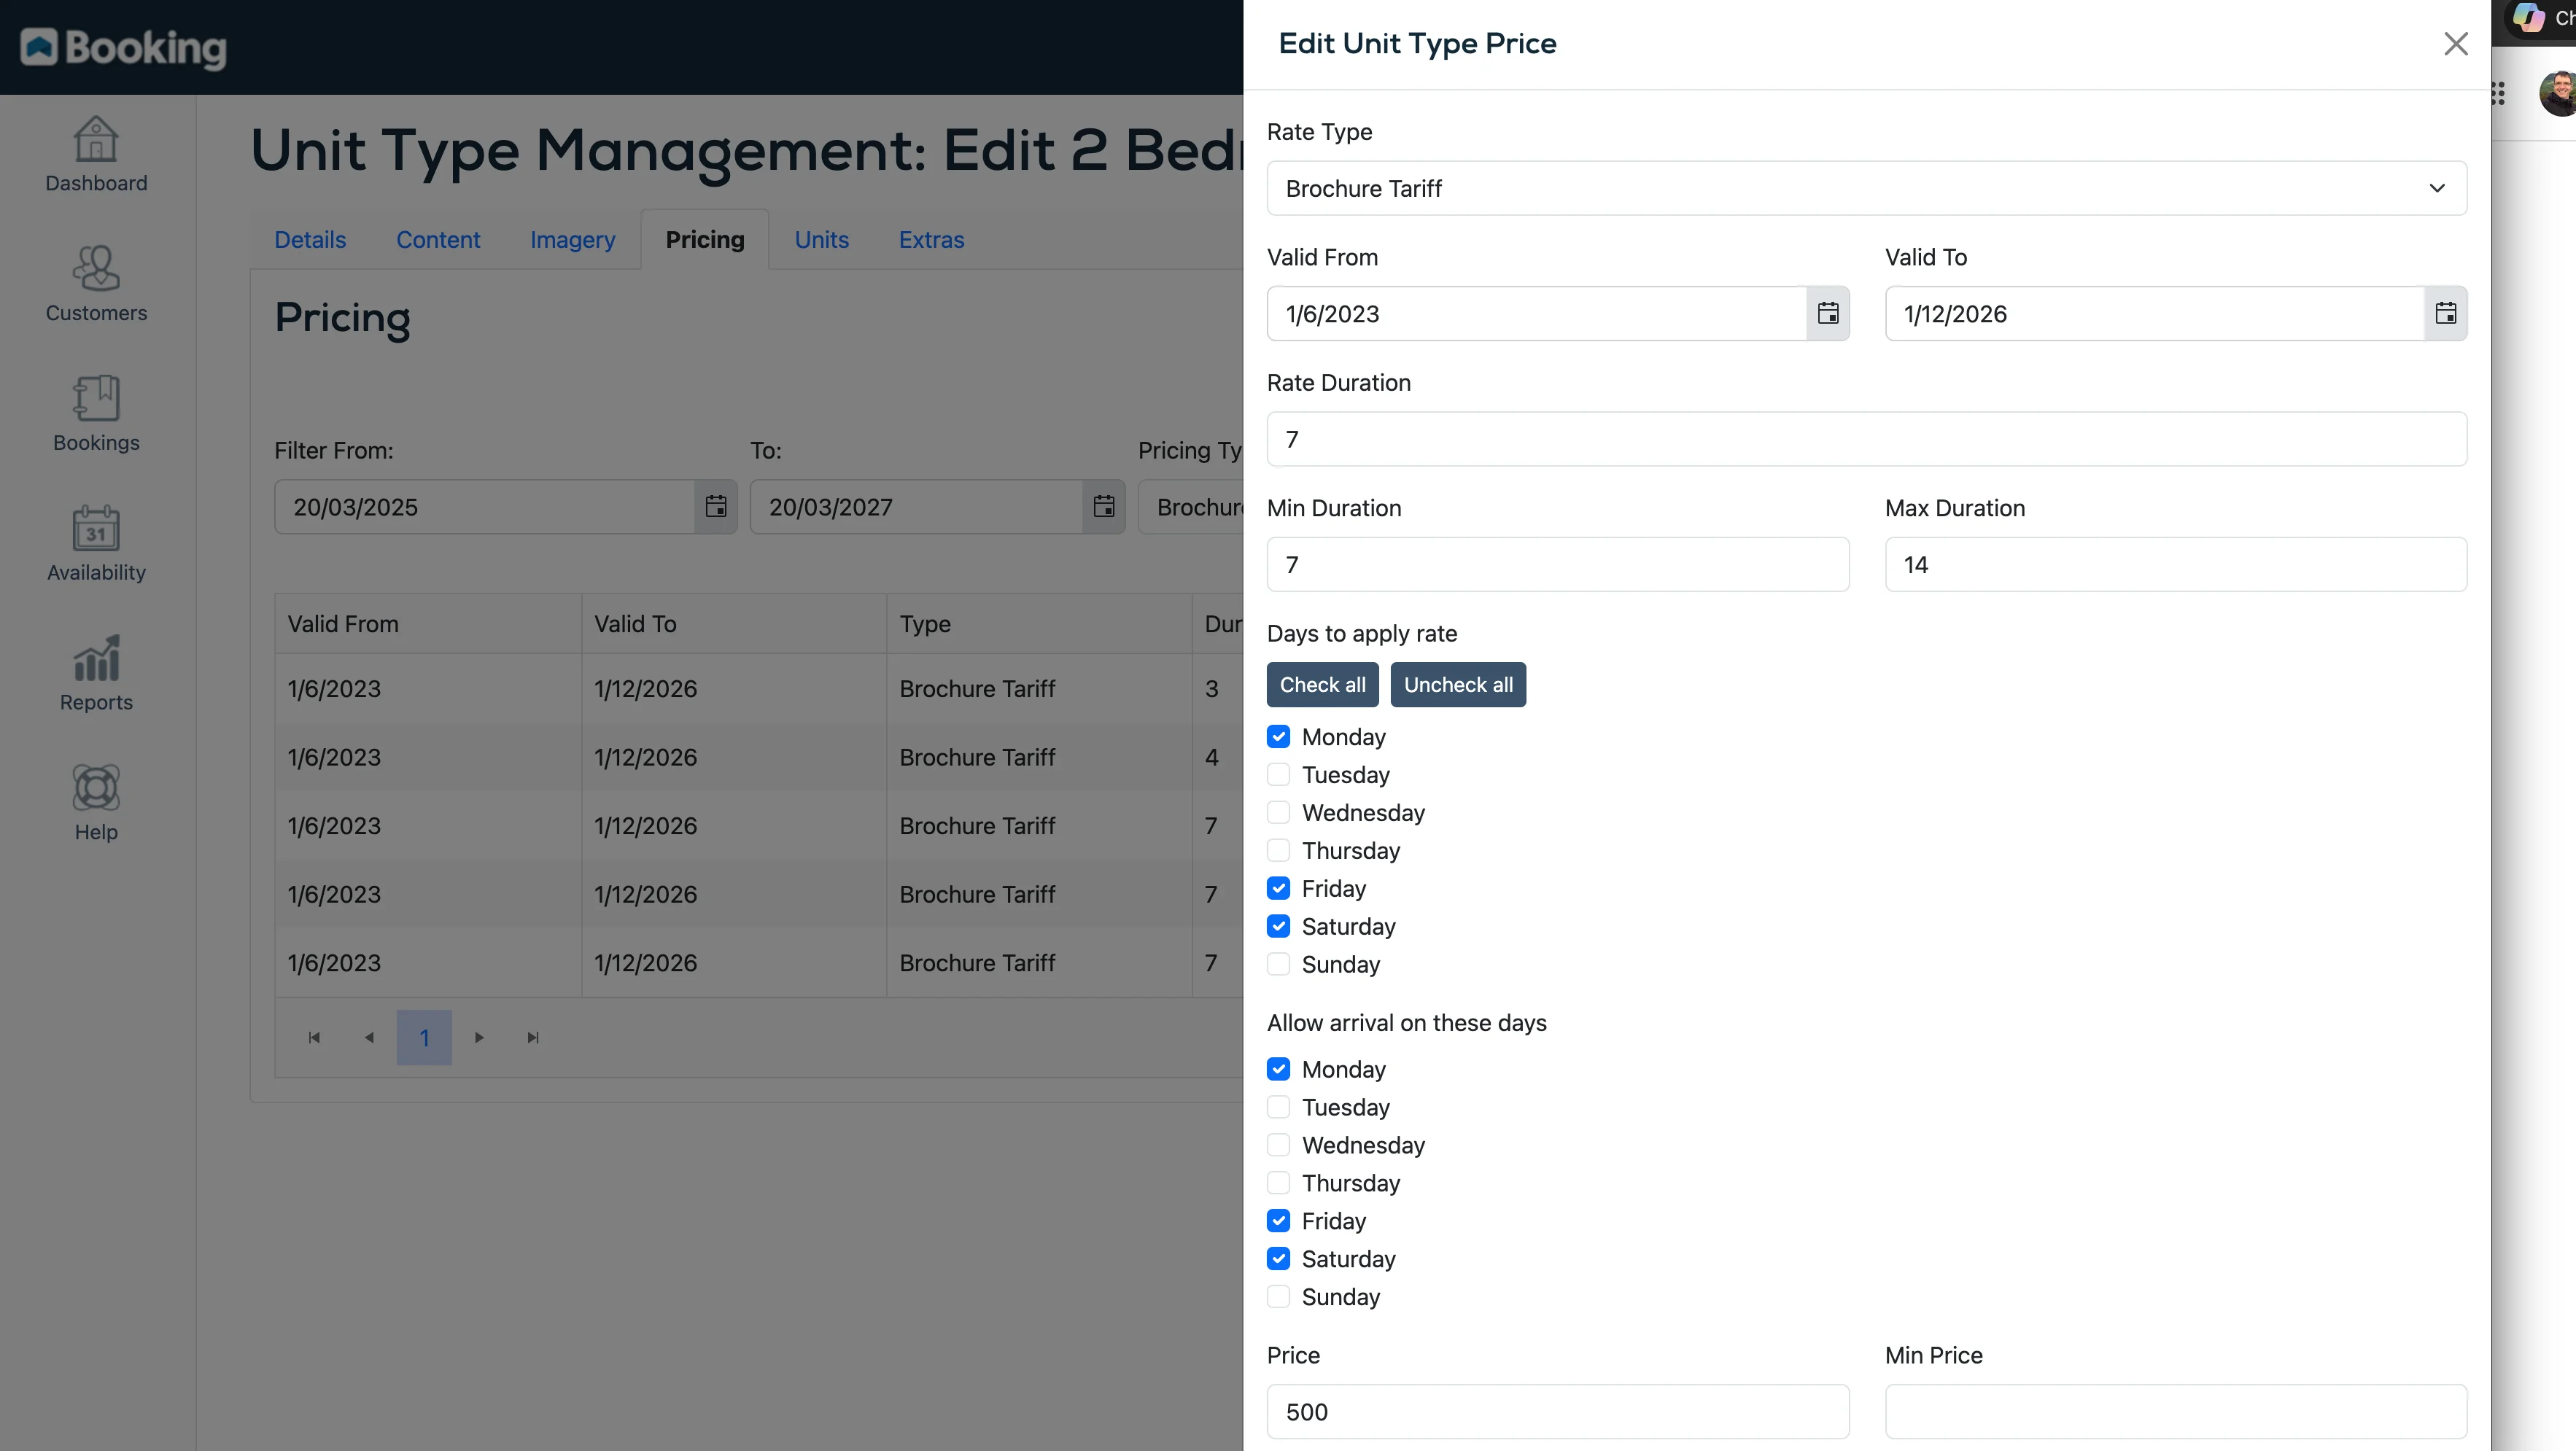Click the Valid From column header
The width and height of the screenshot is (2576, 1451).
(428, 623)
